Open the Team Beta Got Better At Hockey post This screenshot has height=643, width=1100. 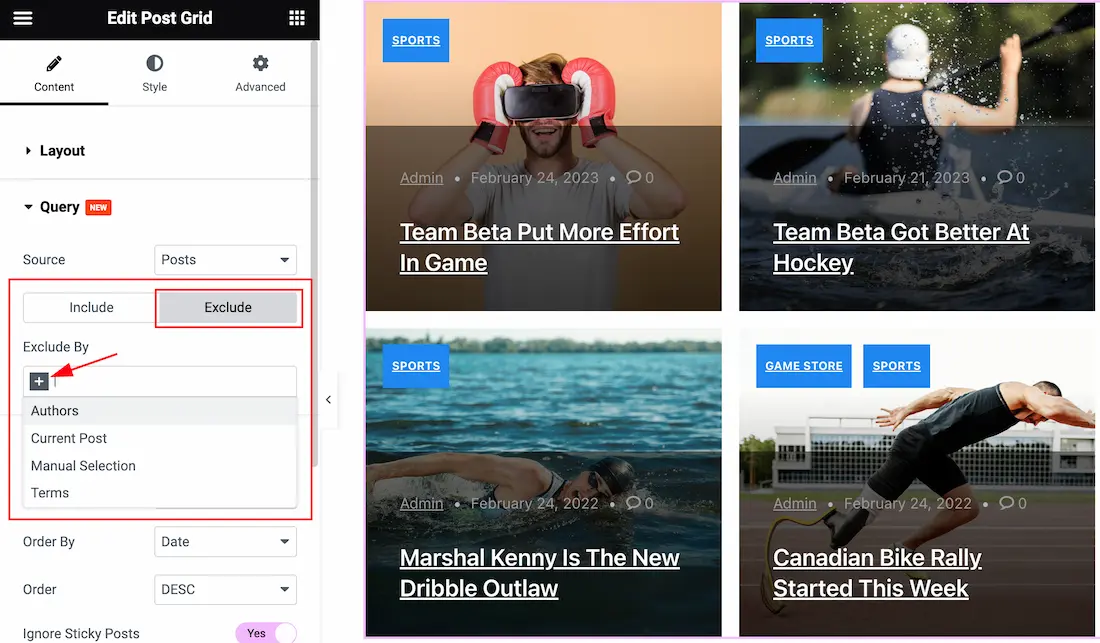click(901, 247)
